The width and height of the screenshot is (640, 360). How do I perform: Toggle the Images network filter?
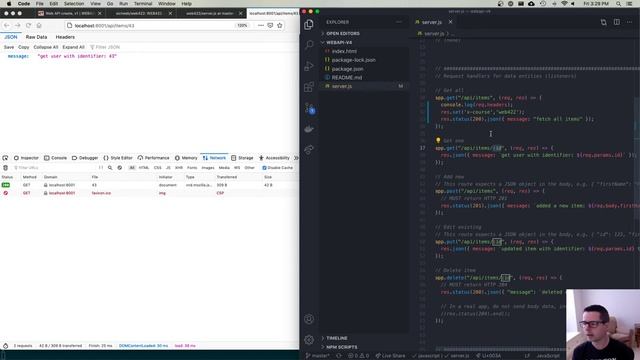pos(208,168)
